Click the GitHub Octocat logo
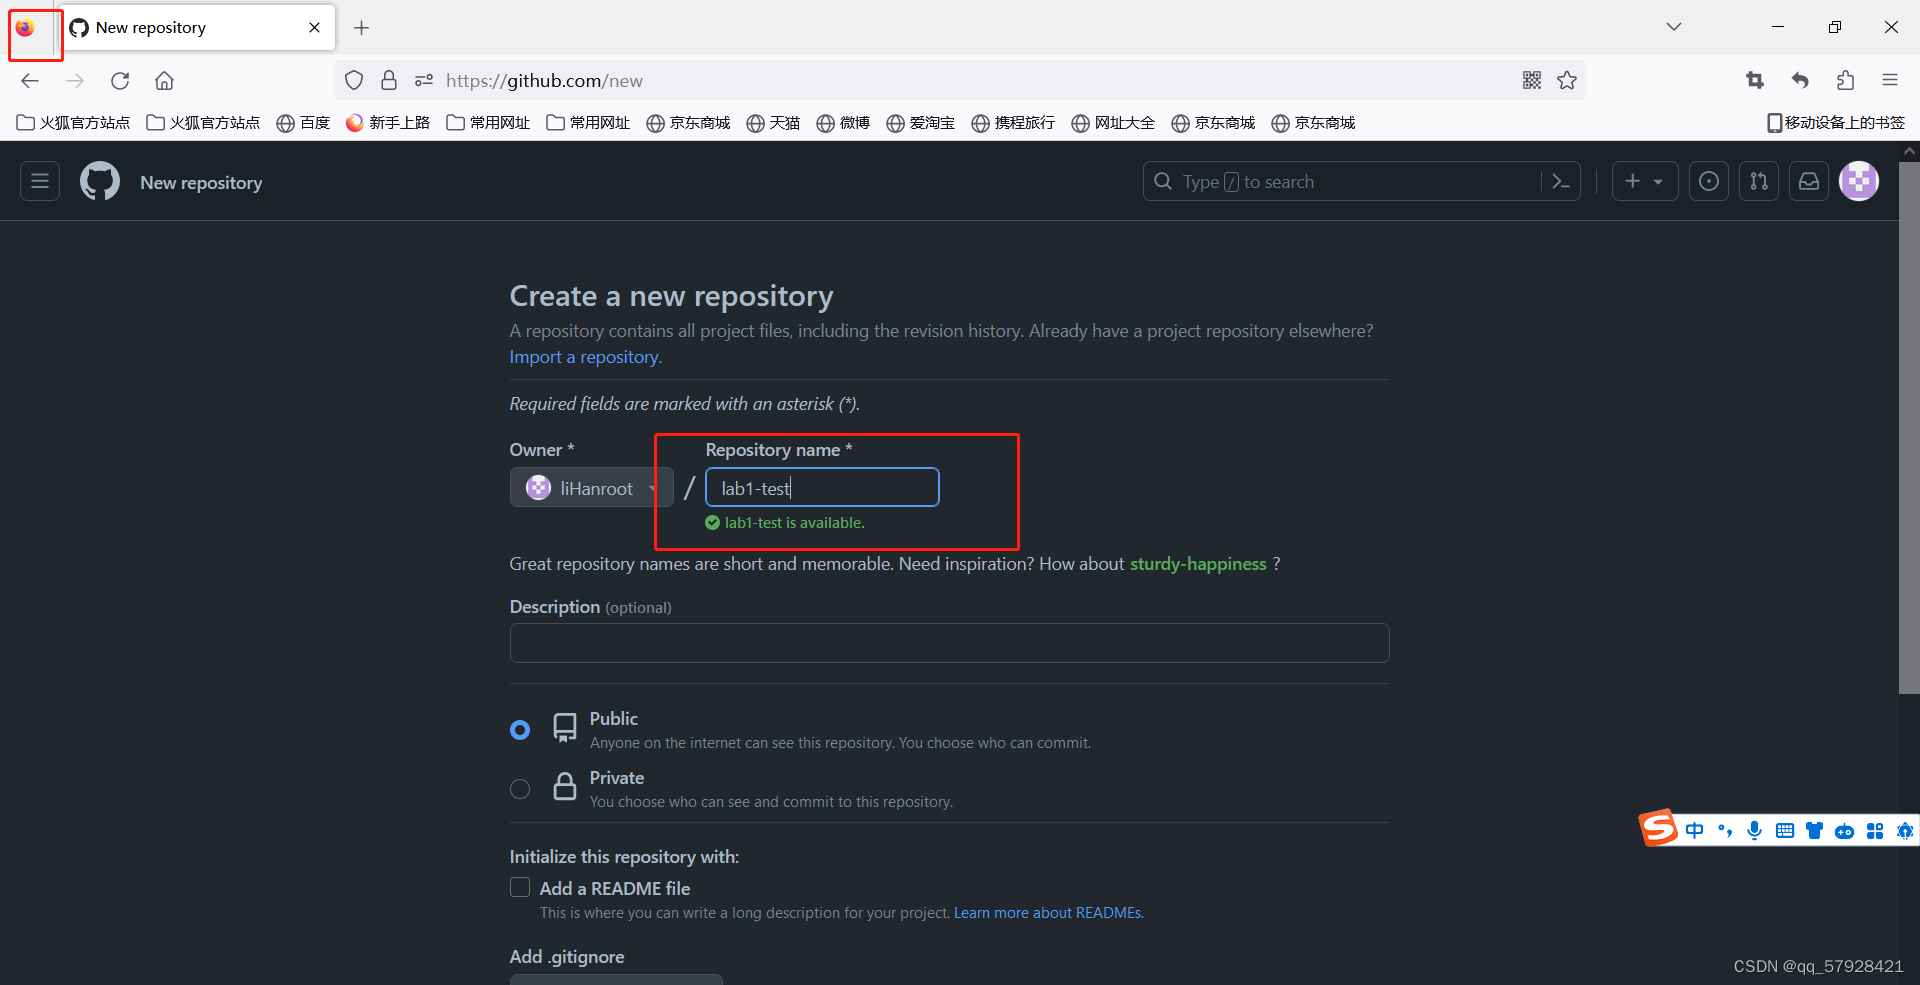Image resolution: width=1920 pixels, height=985 pixels. 99,181
